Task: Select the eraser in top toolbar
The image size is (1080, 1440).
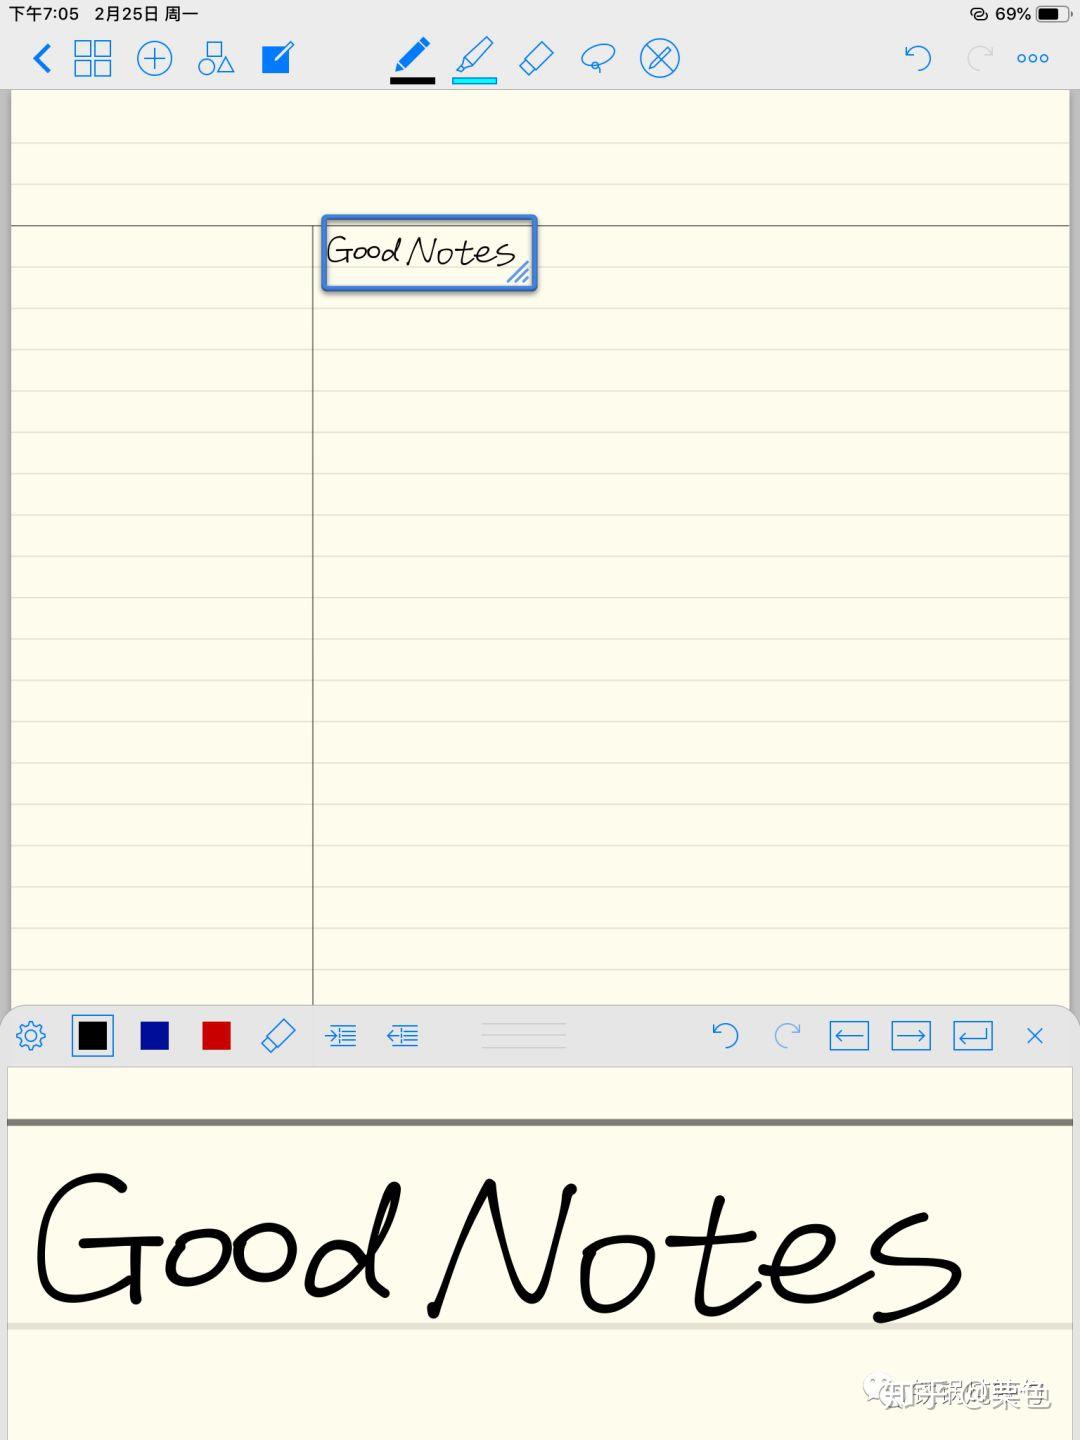Action: pyautogui.click(x=537, y=58)
